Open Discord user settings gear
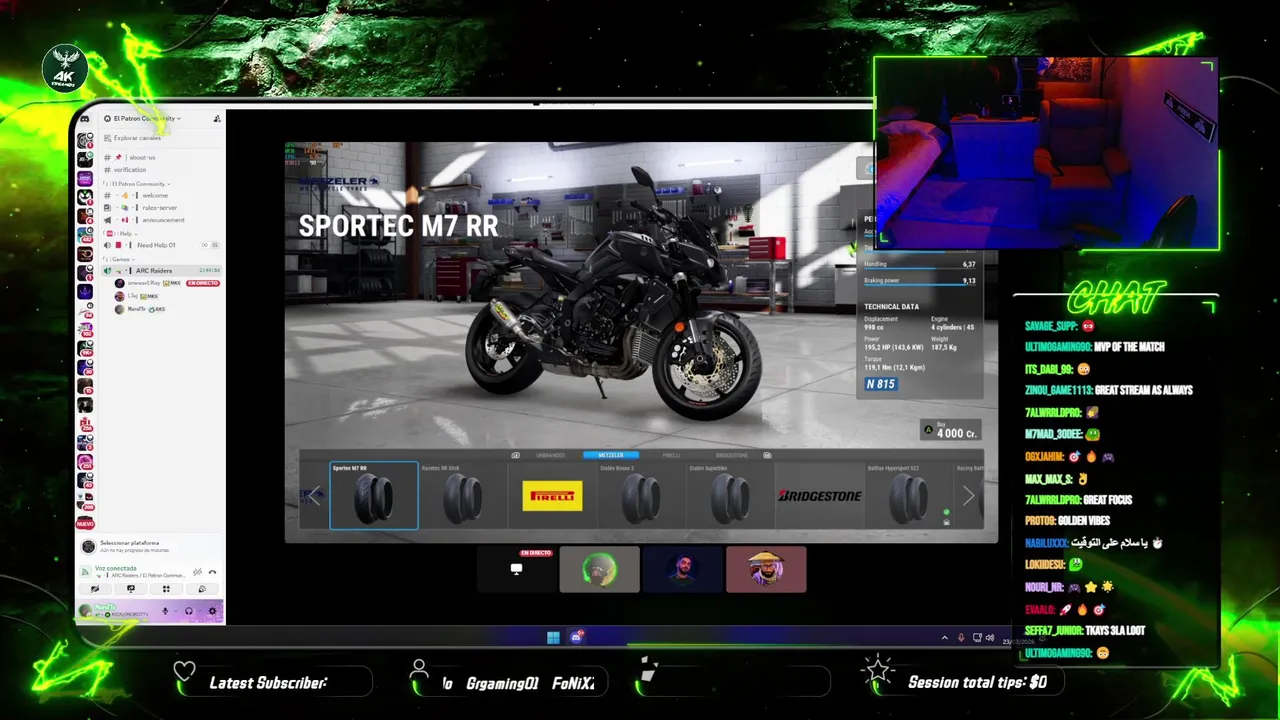Screen dimensions: 1280x720 212,611
